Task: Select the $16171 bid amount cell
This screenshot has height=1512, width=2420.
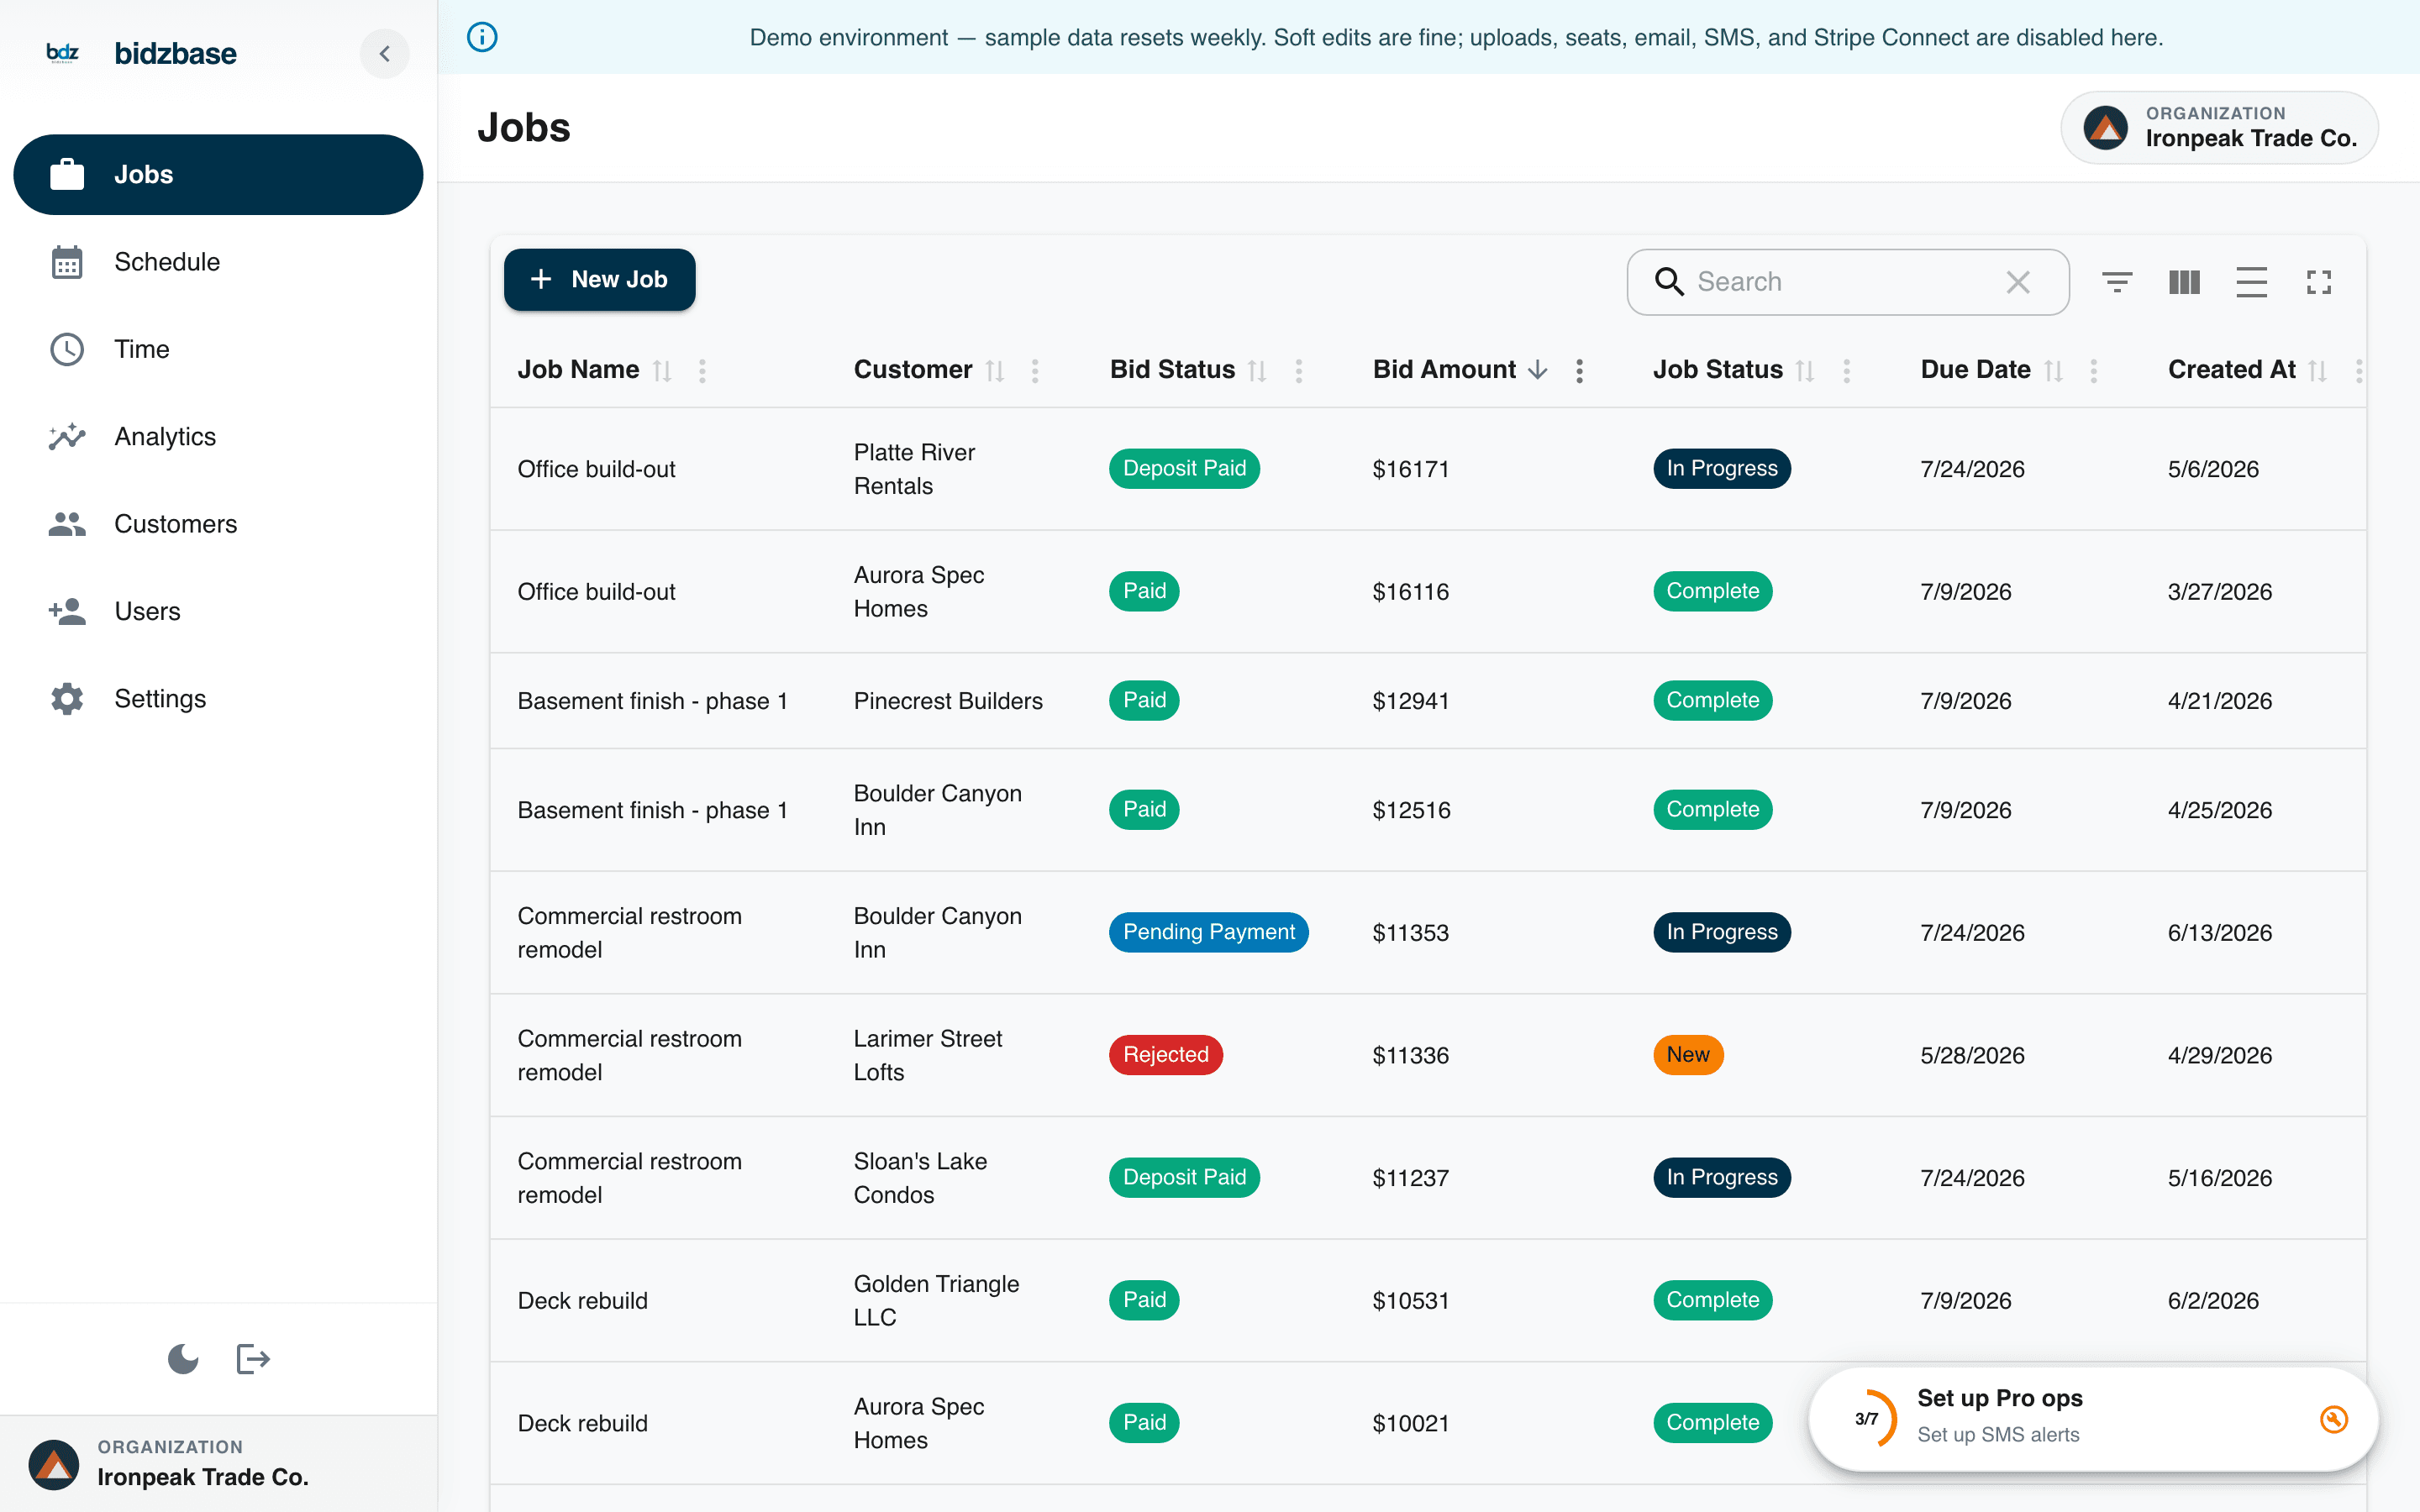Action: [x=1410, y=469]
